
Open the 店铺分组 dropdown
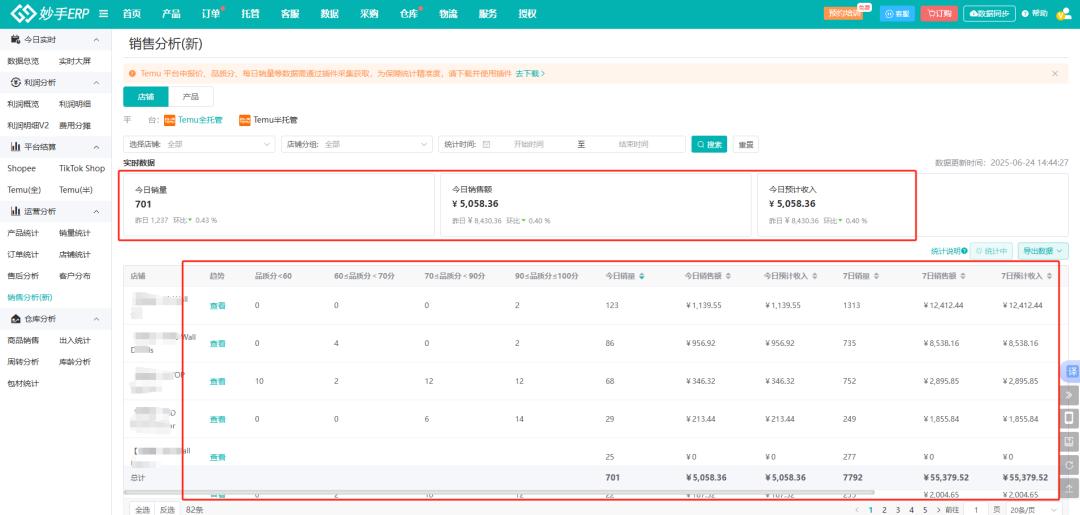pos(357,144)
